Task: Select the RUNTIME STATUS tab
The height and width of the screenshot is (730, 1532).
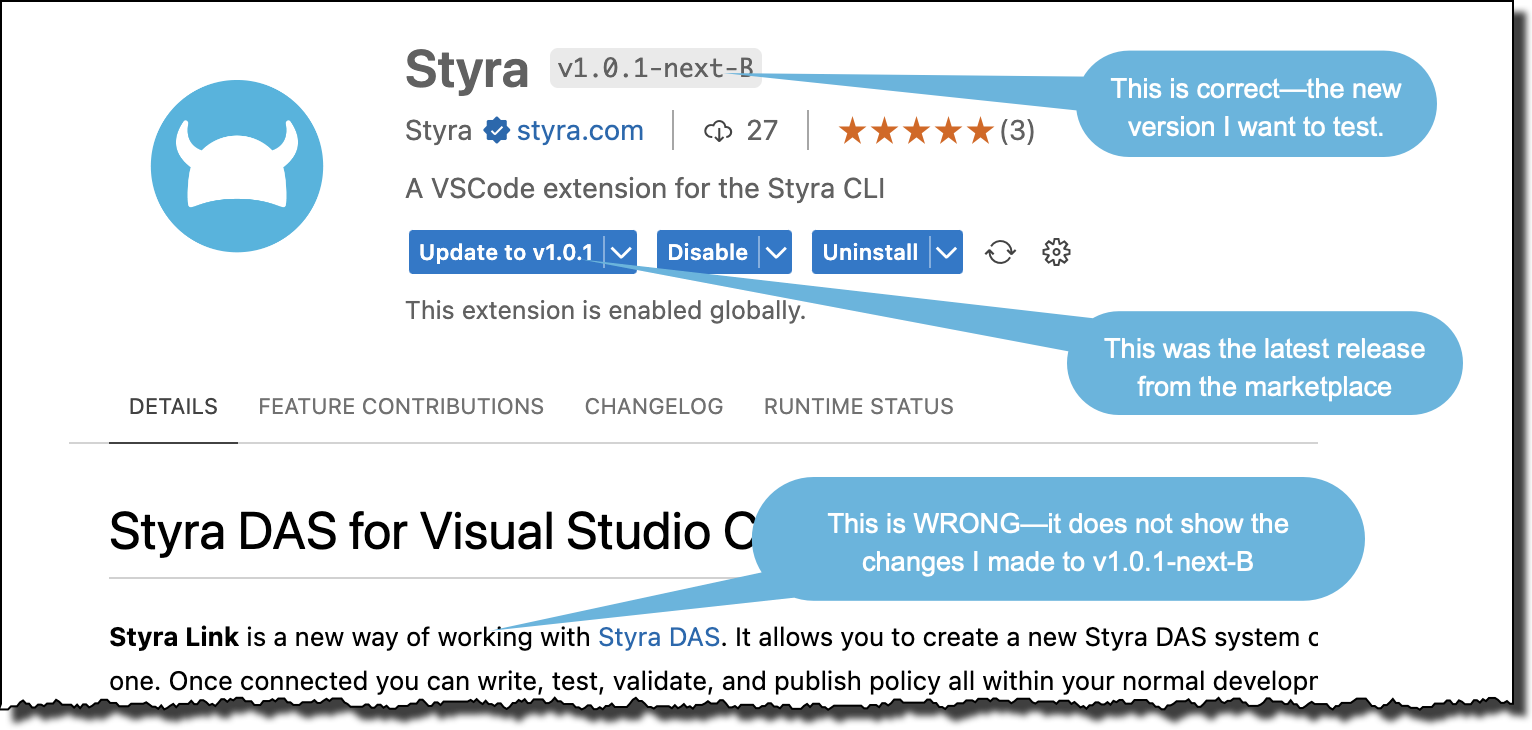Action: coord(859,406)
